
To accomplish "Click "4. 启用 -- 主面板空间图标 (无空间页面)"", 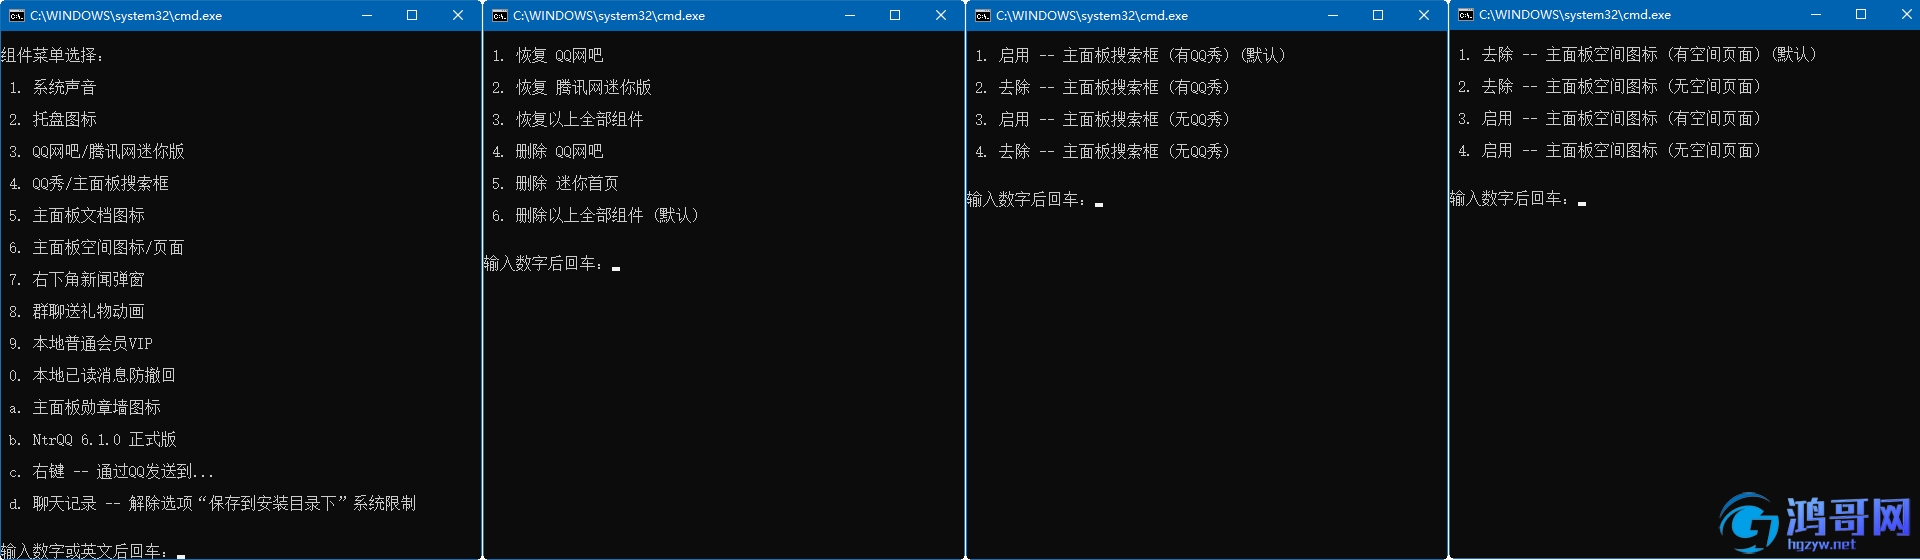I will [x=1610, y=151].
